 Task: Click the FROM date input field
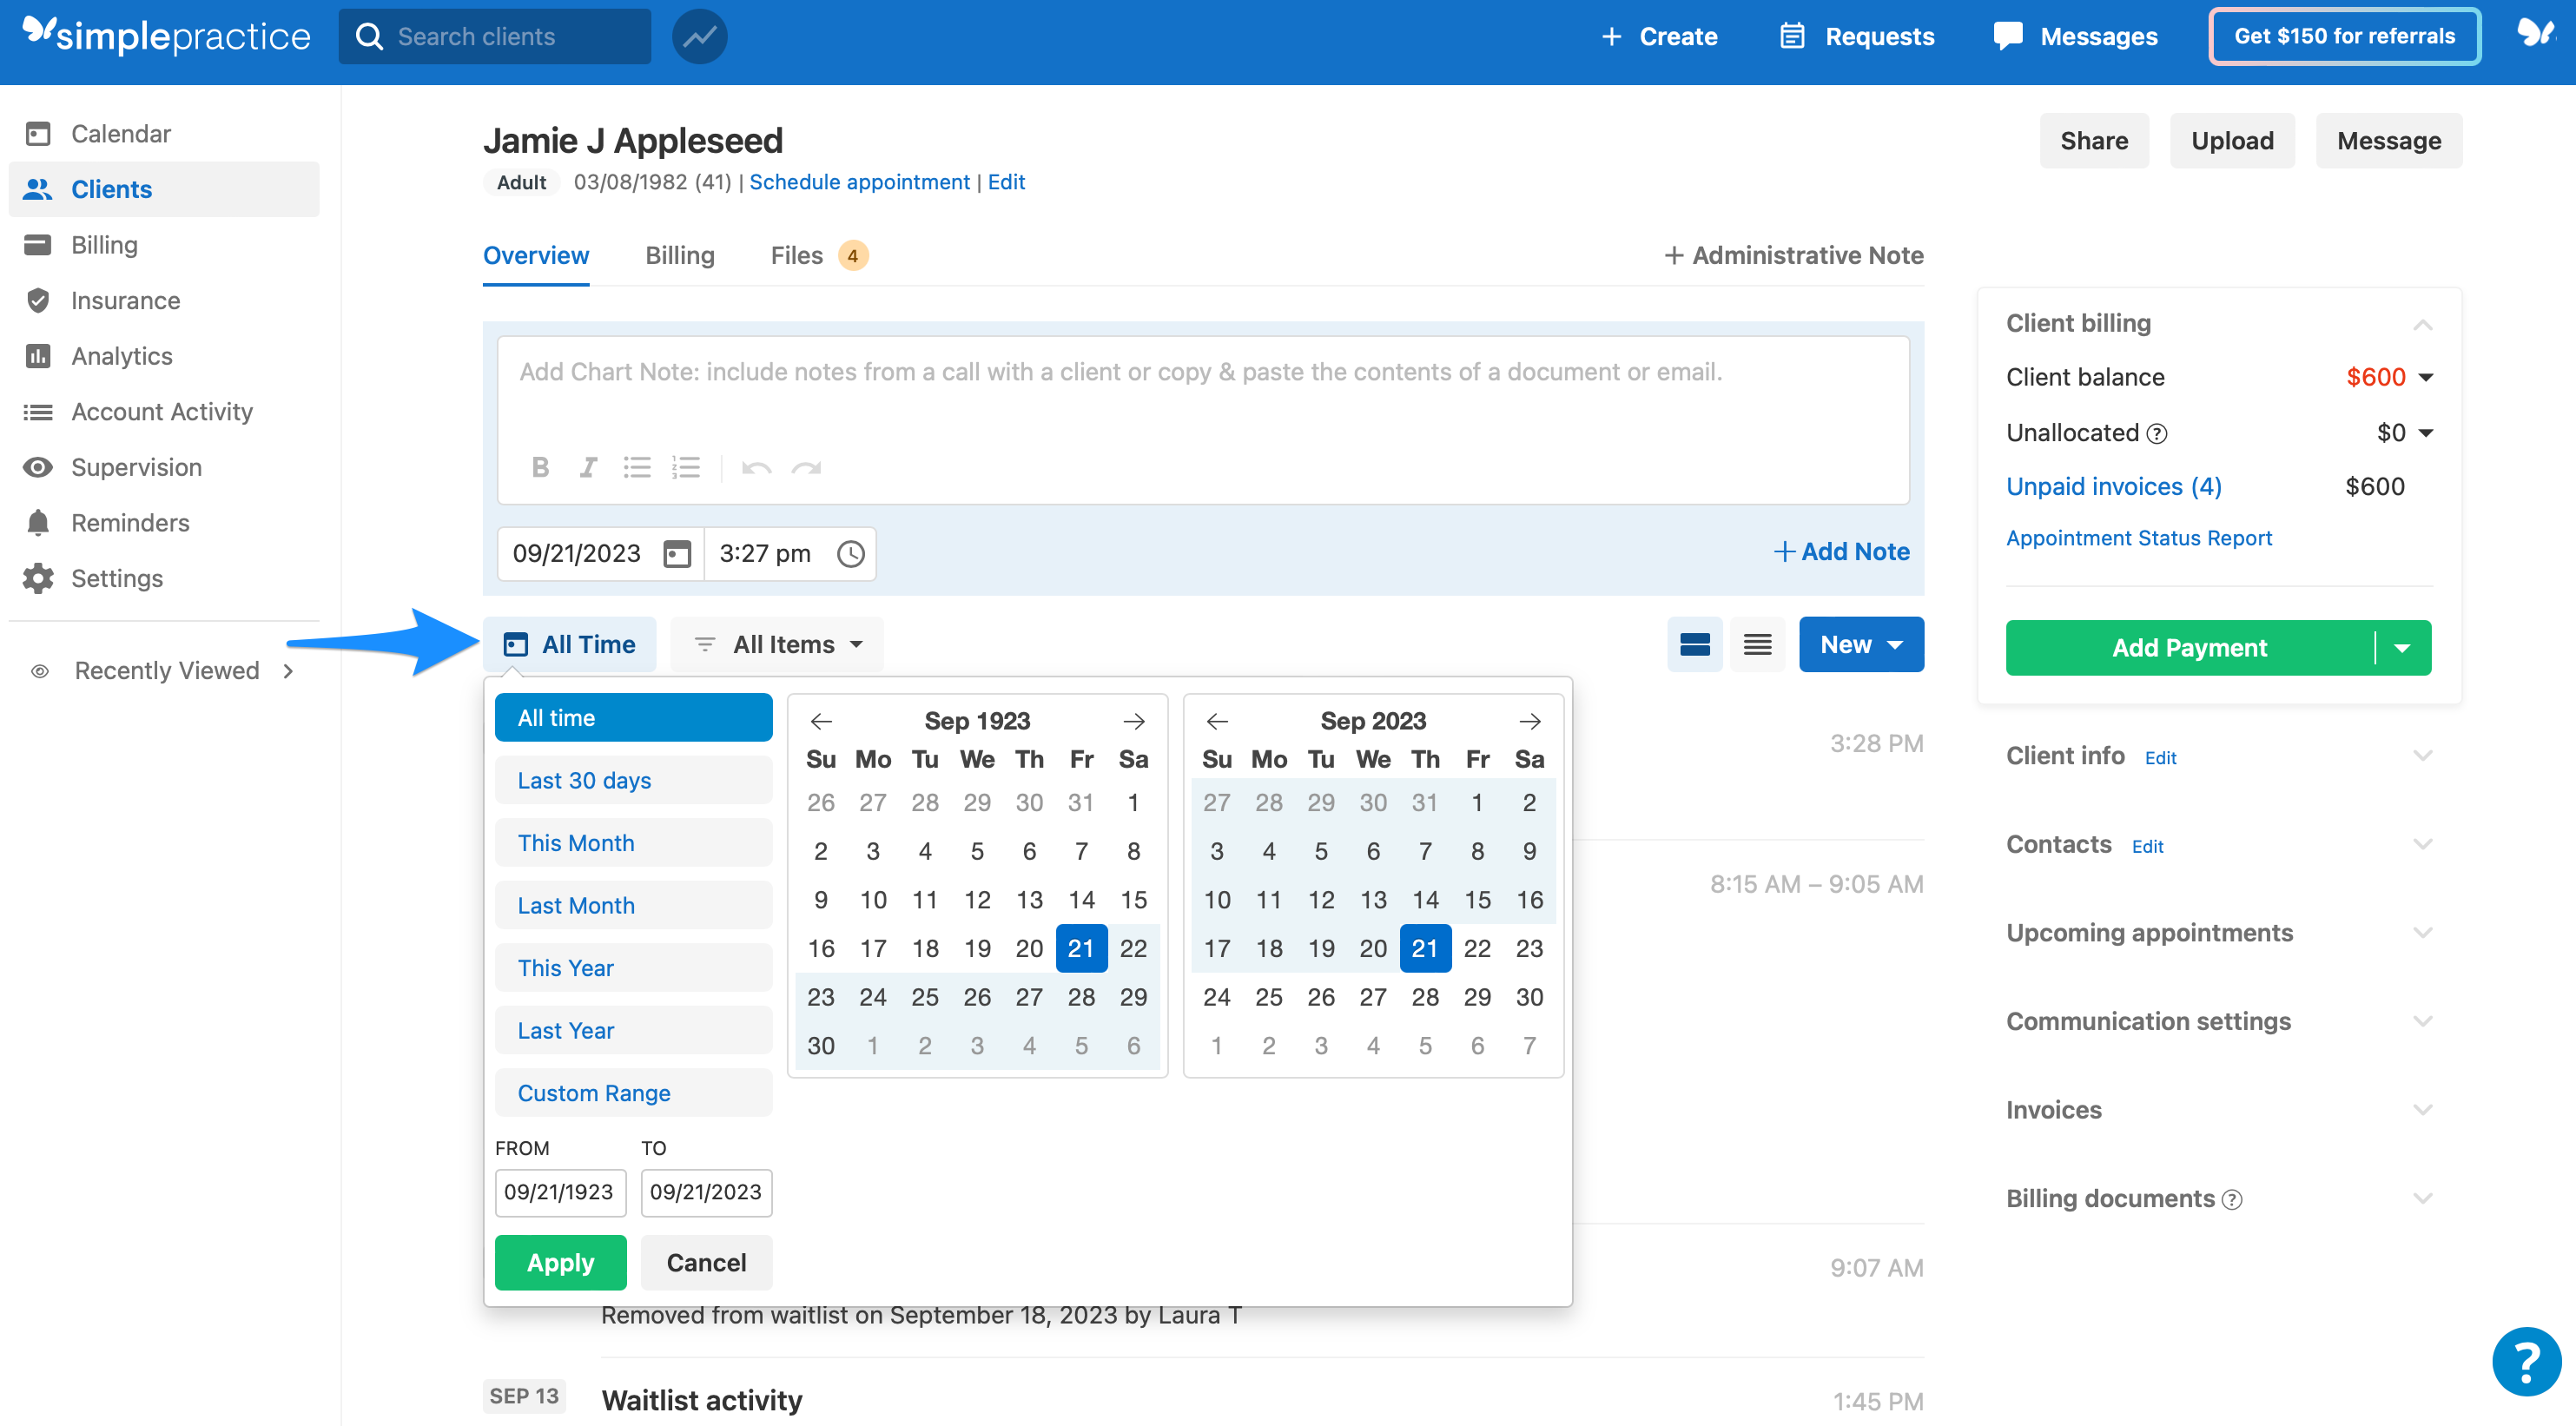[560, 1192]
